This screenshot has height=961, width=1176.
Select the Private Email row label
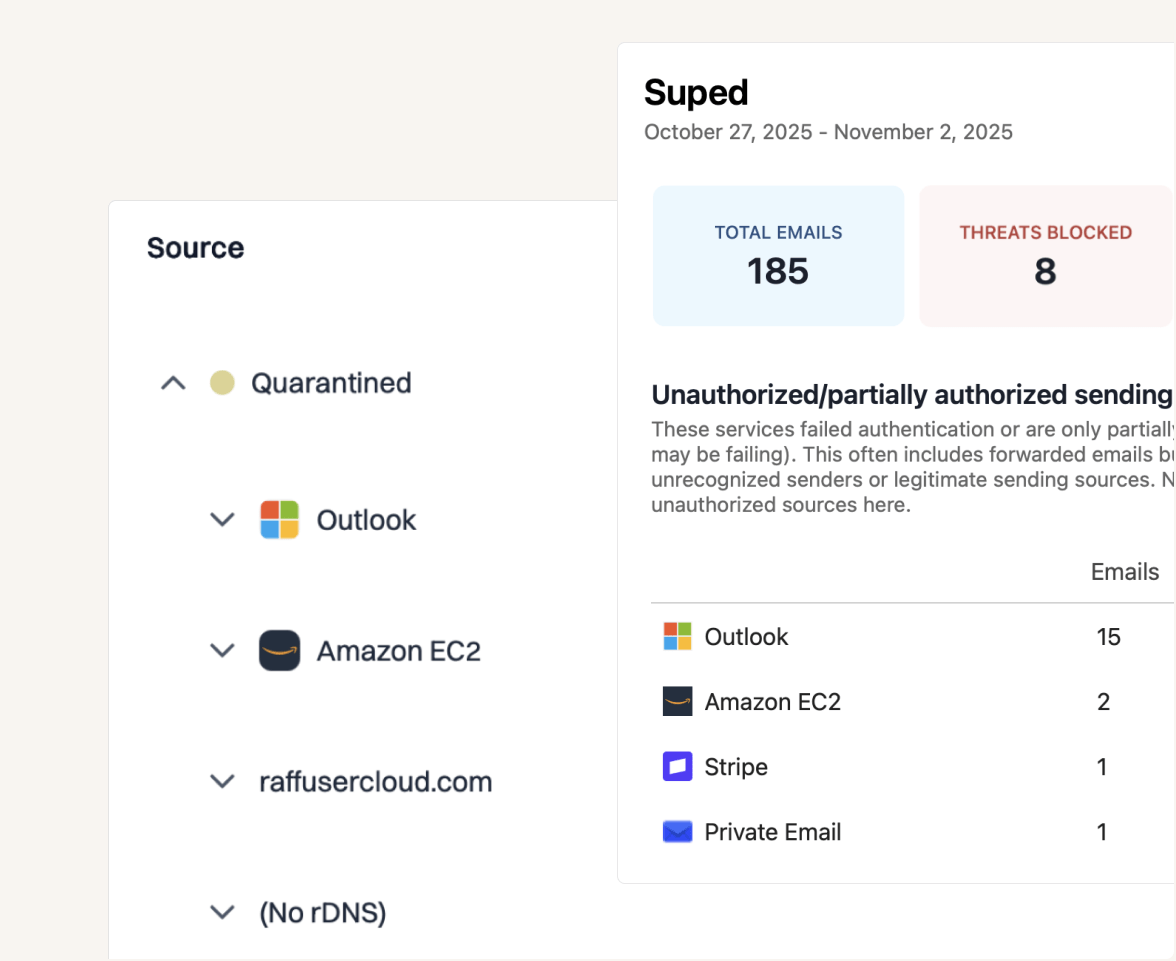tap(772, 832)
